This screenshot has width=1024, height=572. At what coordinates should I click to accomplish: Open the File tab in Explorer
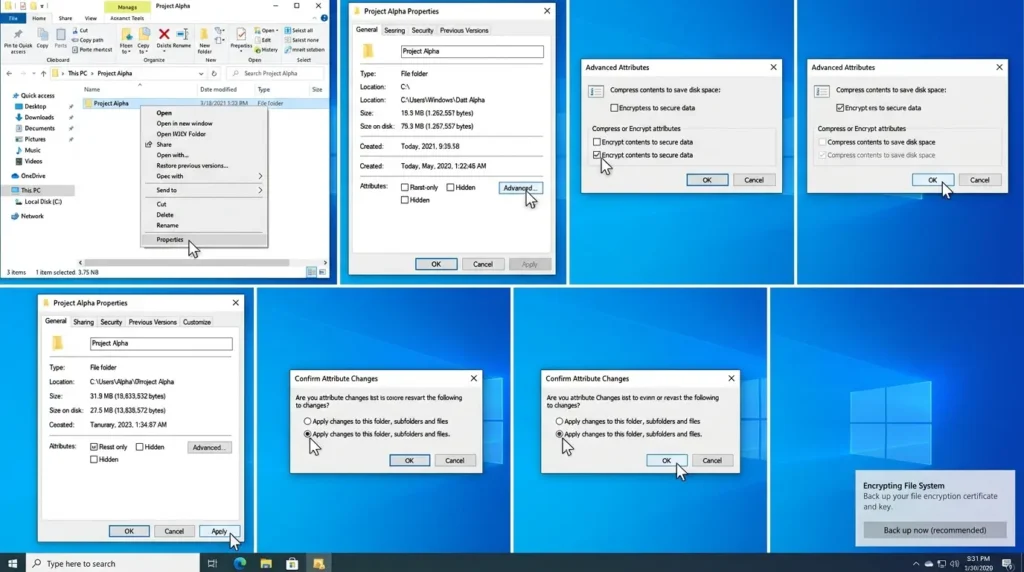13,18
